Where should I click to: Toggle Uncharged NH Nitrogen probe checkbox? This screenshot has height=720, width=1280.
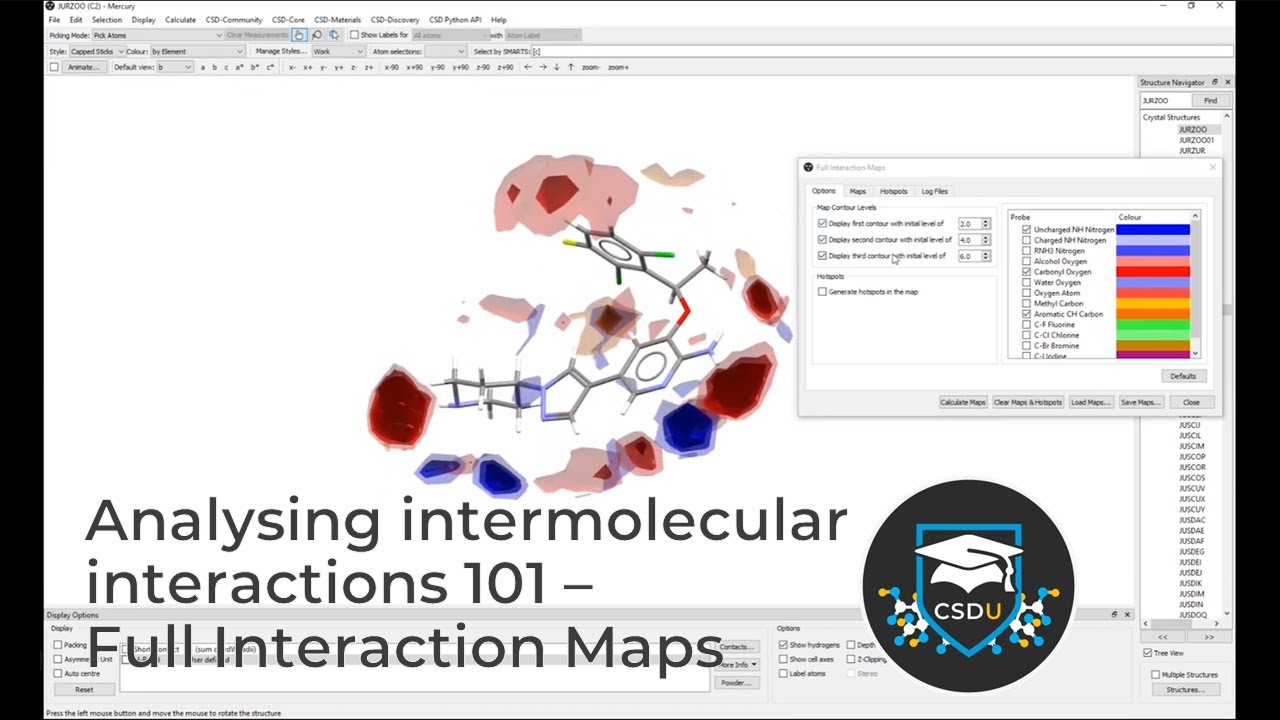tap(1027, 229)
